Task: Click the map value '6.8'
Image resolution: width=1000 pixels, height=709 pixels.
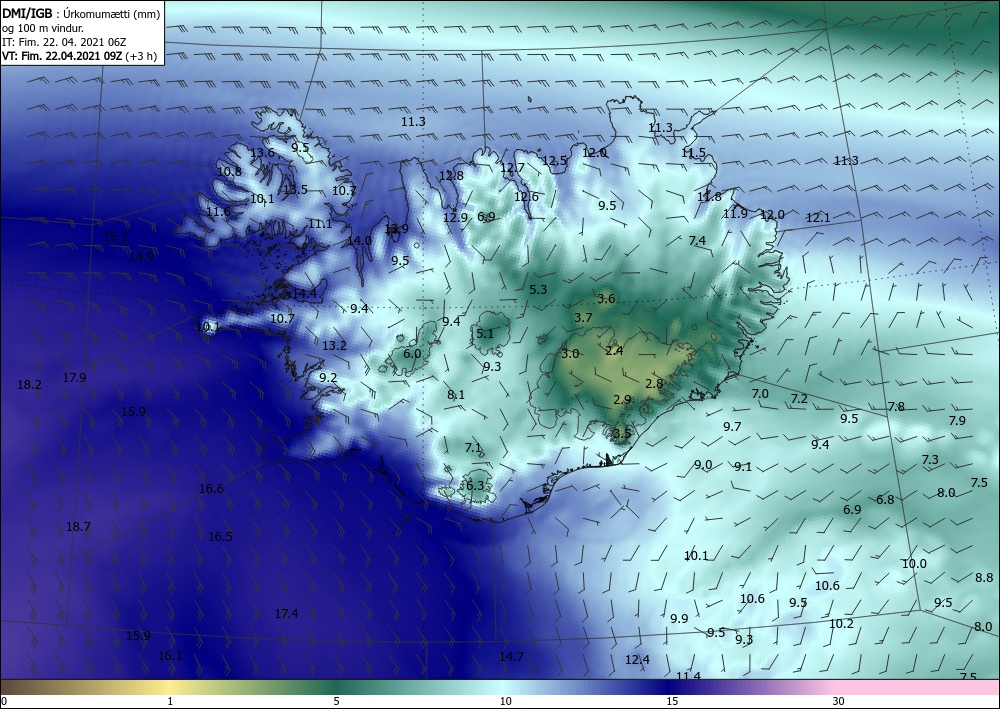Action: pos(885,499)
